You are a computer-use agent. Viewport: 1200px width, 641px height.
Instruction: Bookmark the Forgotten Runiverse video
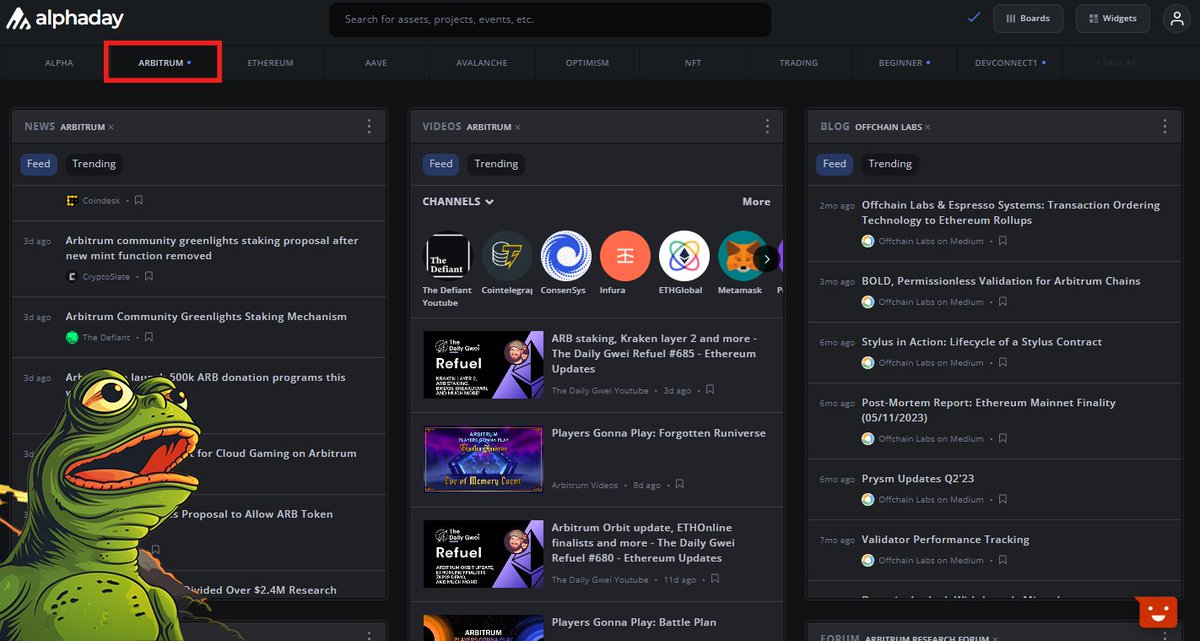(x=679, y=484)
